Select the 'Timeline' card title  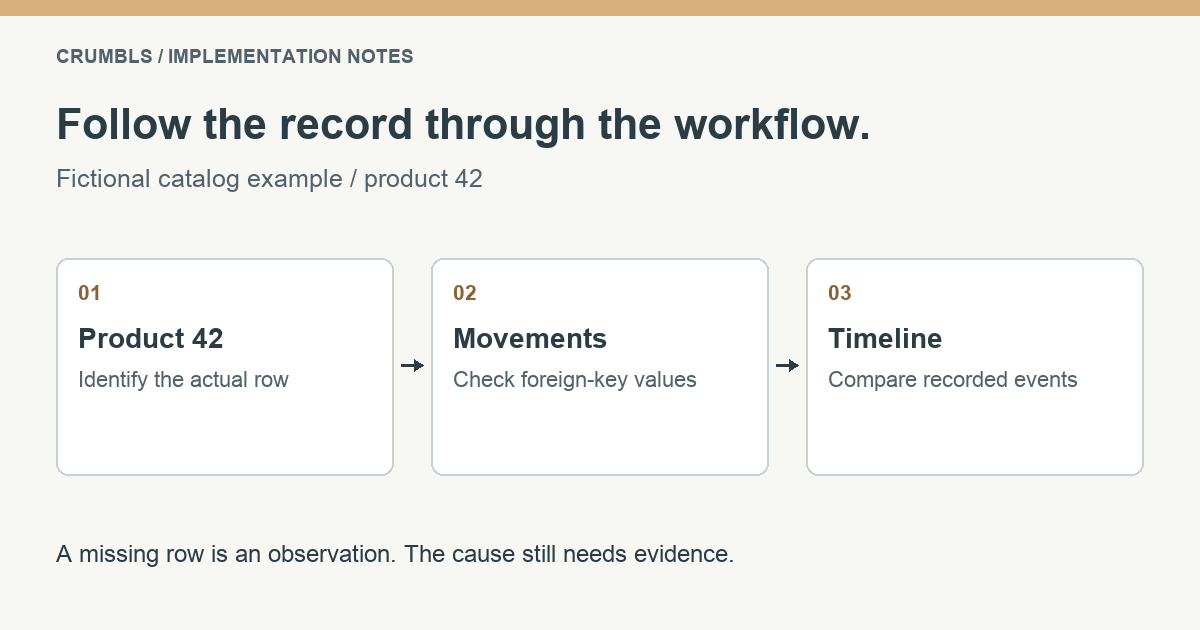(885, 339)
